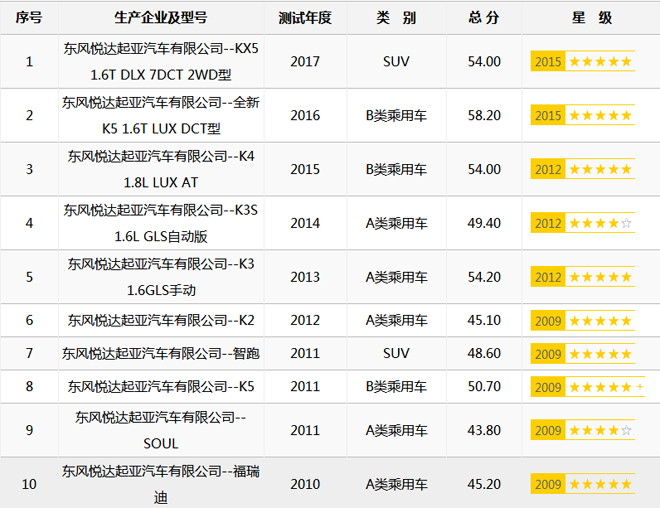Click the test year 2012 cell for K2

(x=305, y=320)
